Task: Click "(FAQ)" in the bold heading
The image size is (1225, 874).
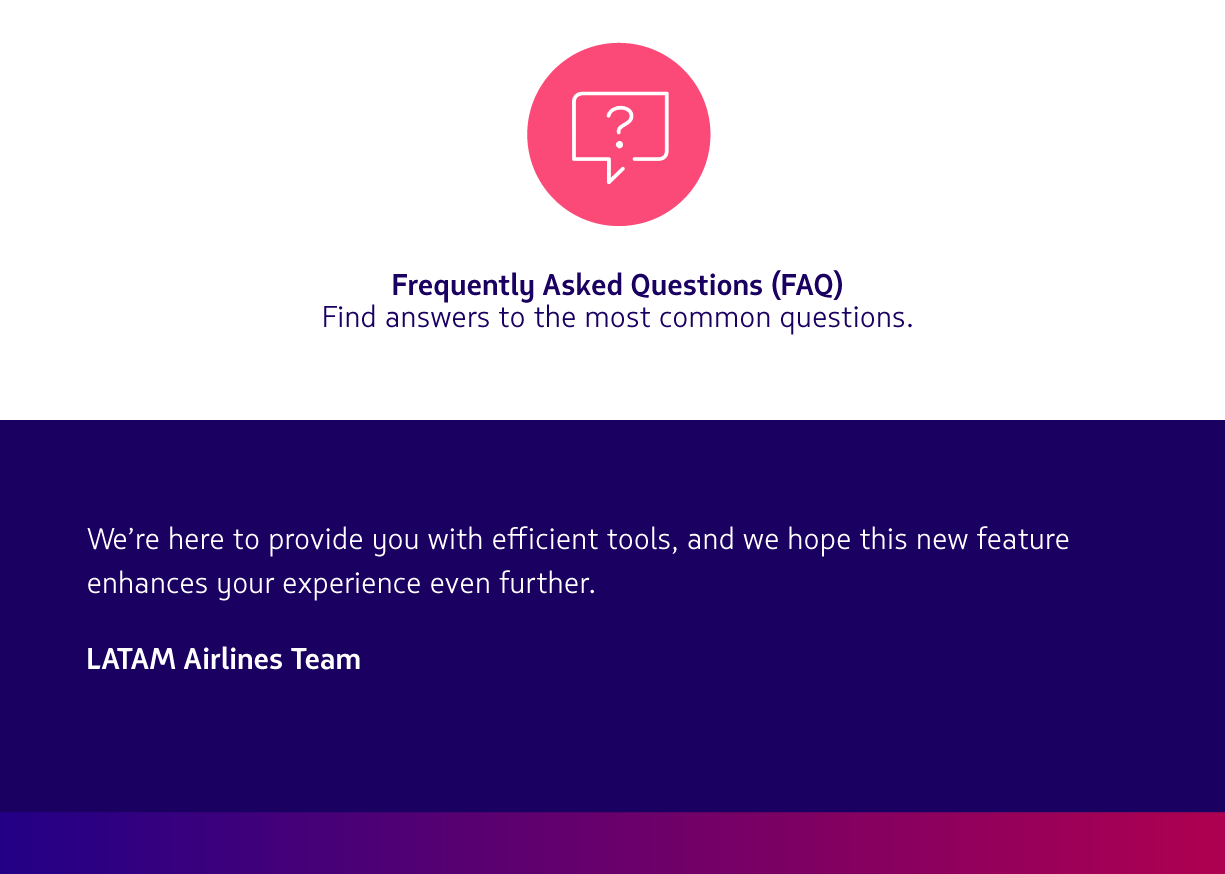Action: coord(806,285)
